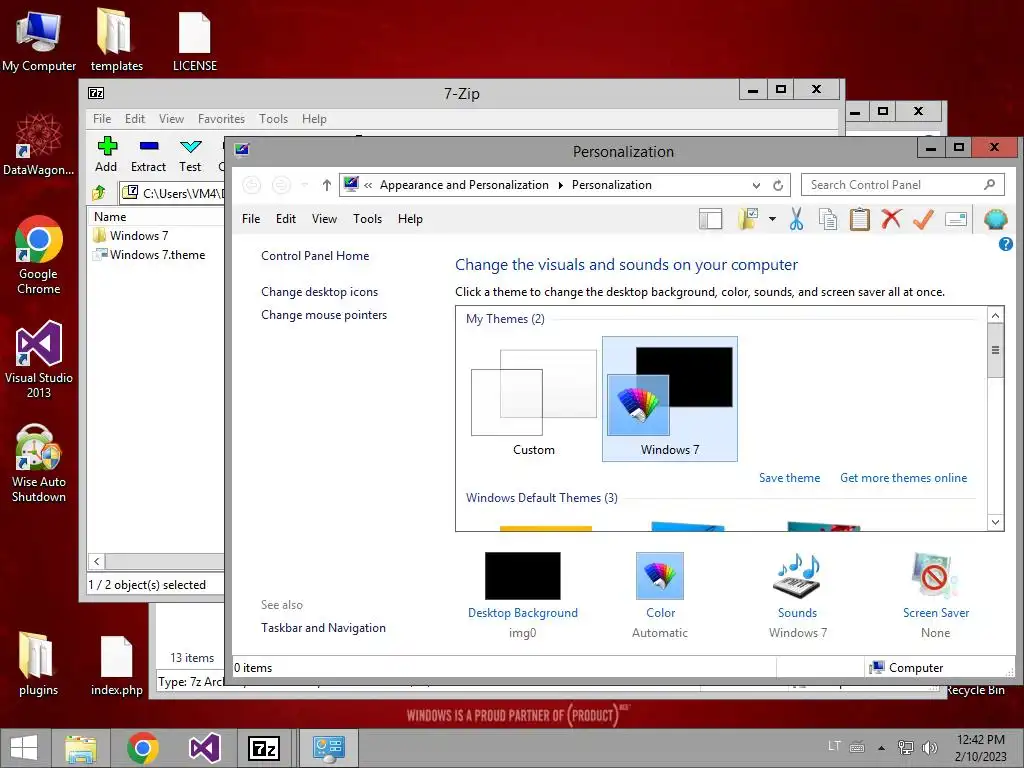Select the Windows 7 theme thumbnail

coord(669,400)
